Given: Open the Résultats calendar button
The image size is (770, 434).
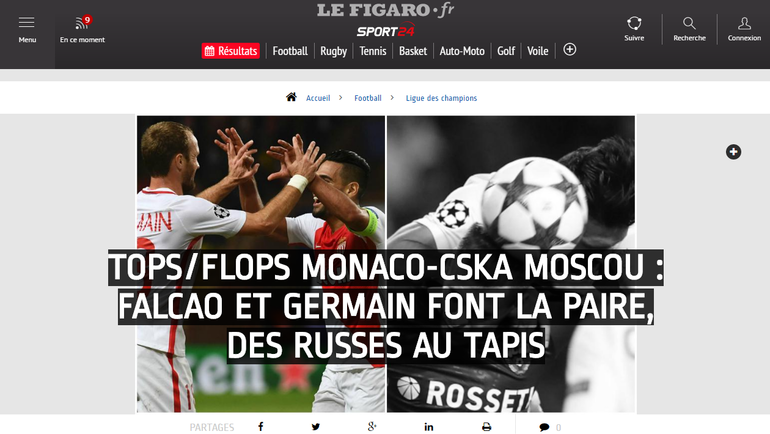Looking at the screenshot, I should coord(231,51).
